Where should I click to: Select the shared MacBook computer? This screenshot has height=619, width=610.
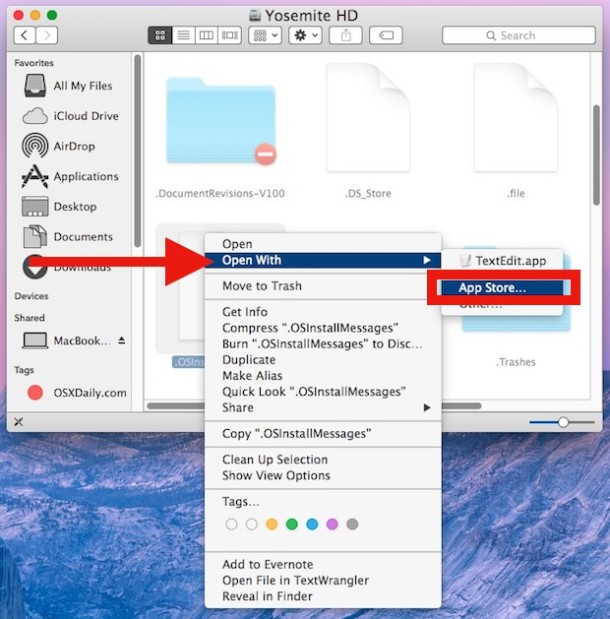(66, 341)
